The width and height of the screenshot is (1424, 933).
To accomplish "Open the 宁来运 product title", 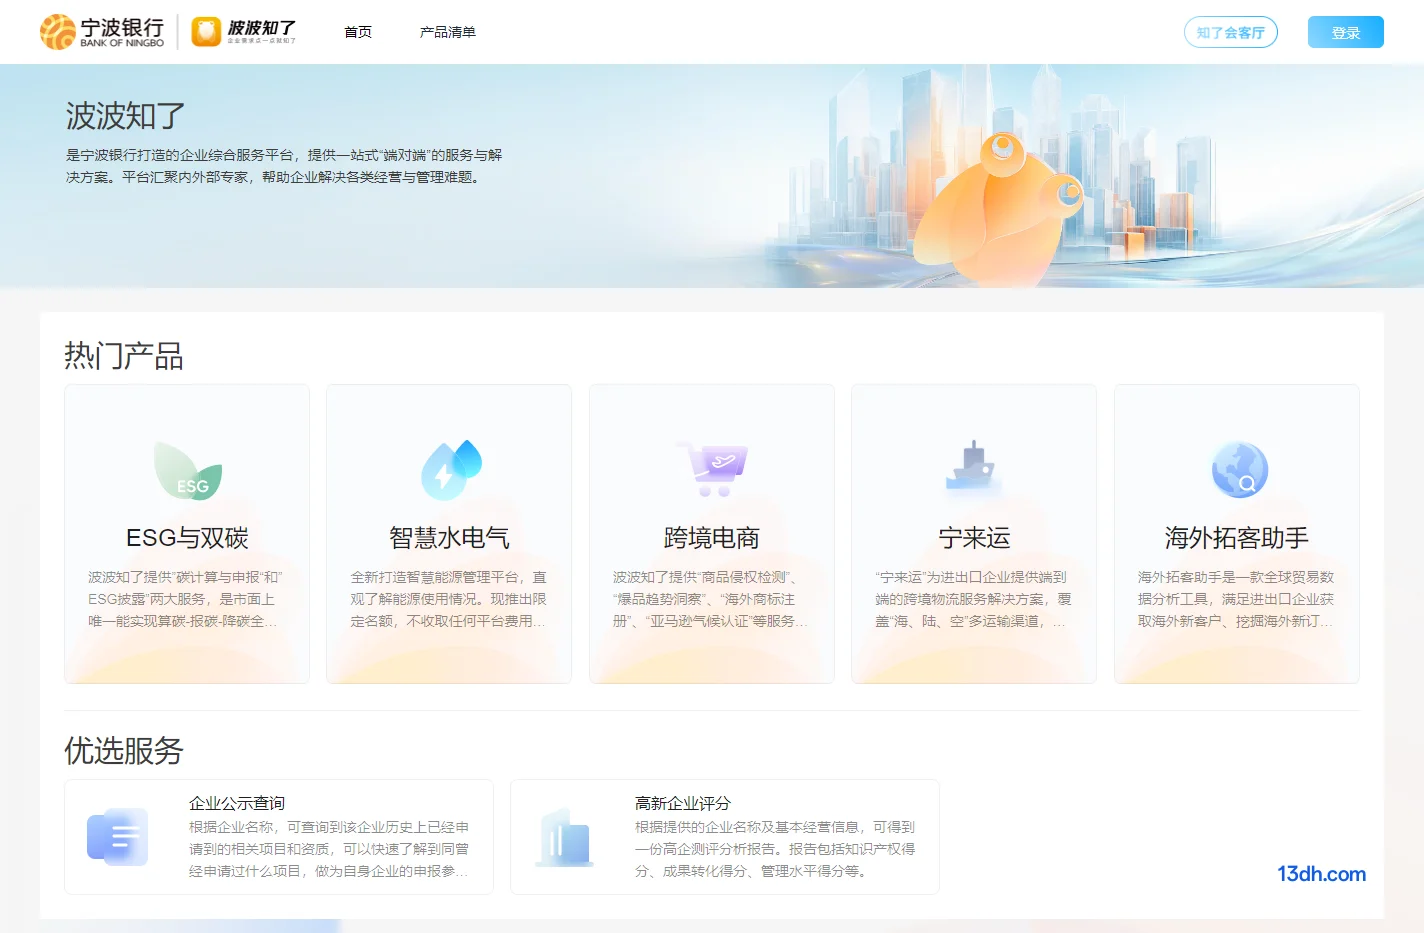I will pyautogui.click(x=974, y=538).
